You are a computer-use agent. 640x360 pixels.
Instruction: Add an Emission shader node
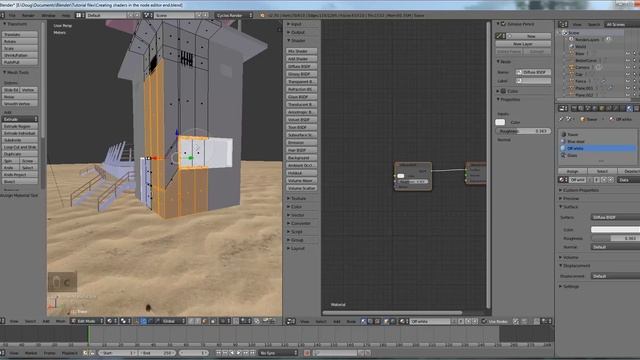pos(302,142)
